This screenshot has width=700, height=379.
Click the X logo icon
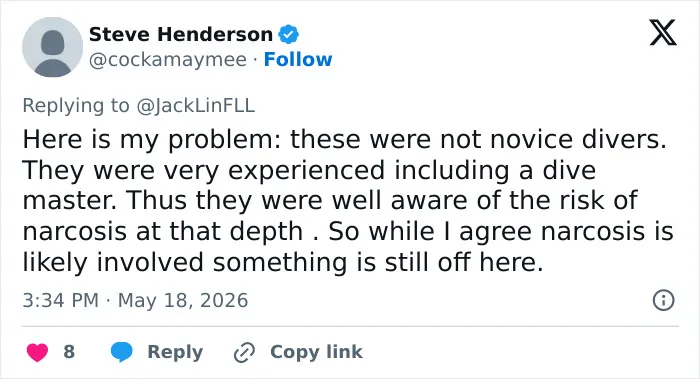coord(663,32)
